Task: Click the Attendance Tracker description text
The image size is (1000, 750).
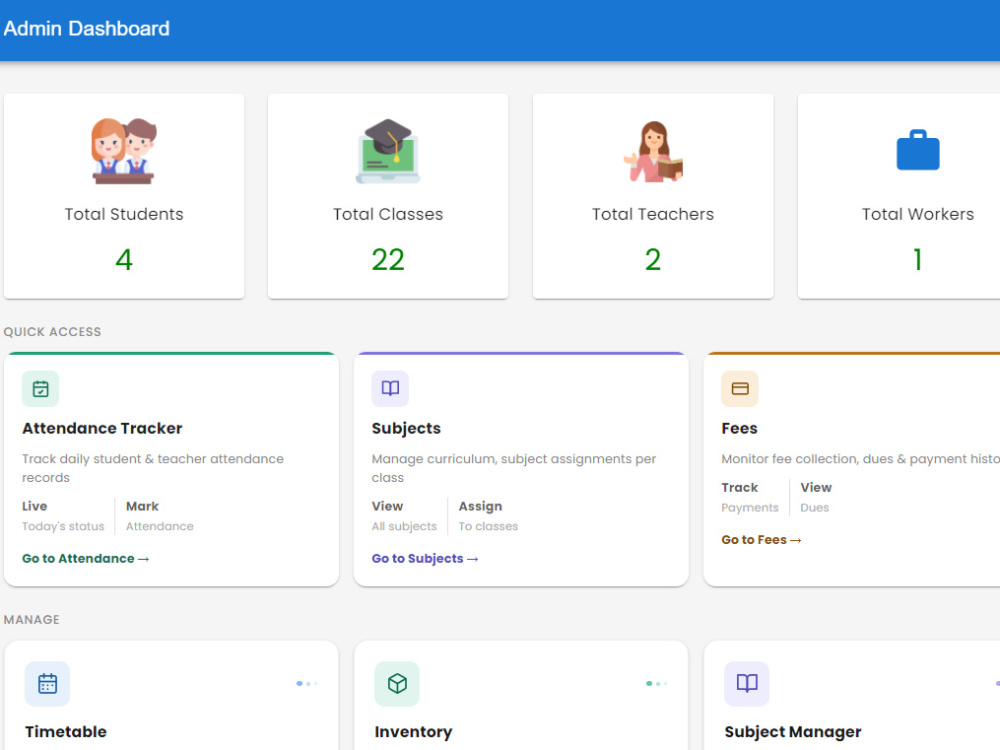Action: pyautogui.click(x=153, y=468)
